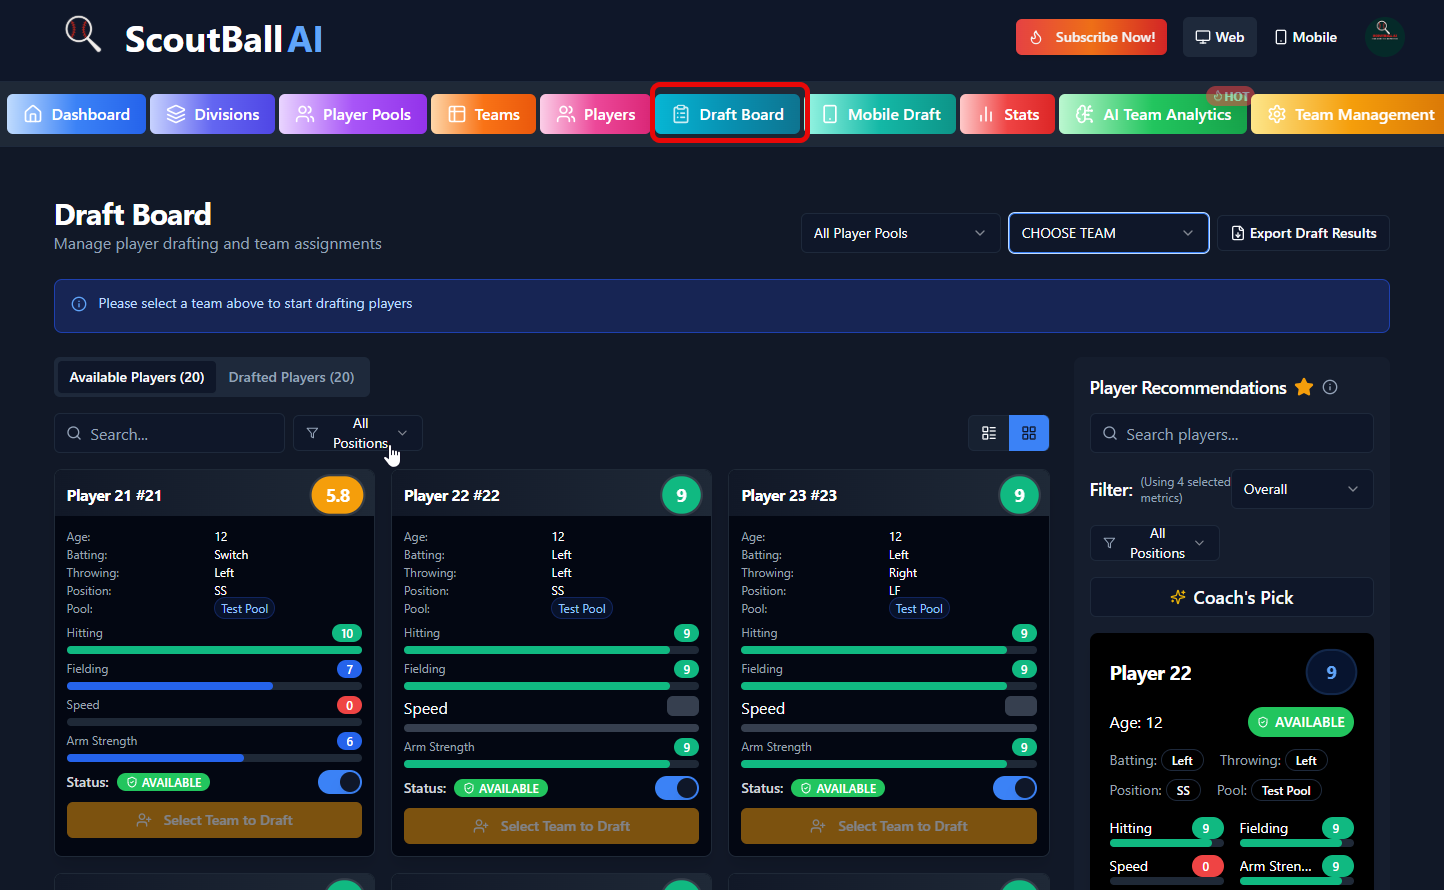
Task: Click Player 22's overall score badge in player grid
Action: 681,495
